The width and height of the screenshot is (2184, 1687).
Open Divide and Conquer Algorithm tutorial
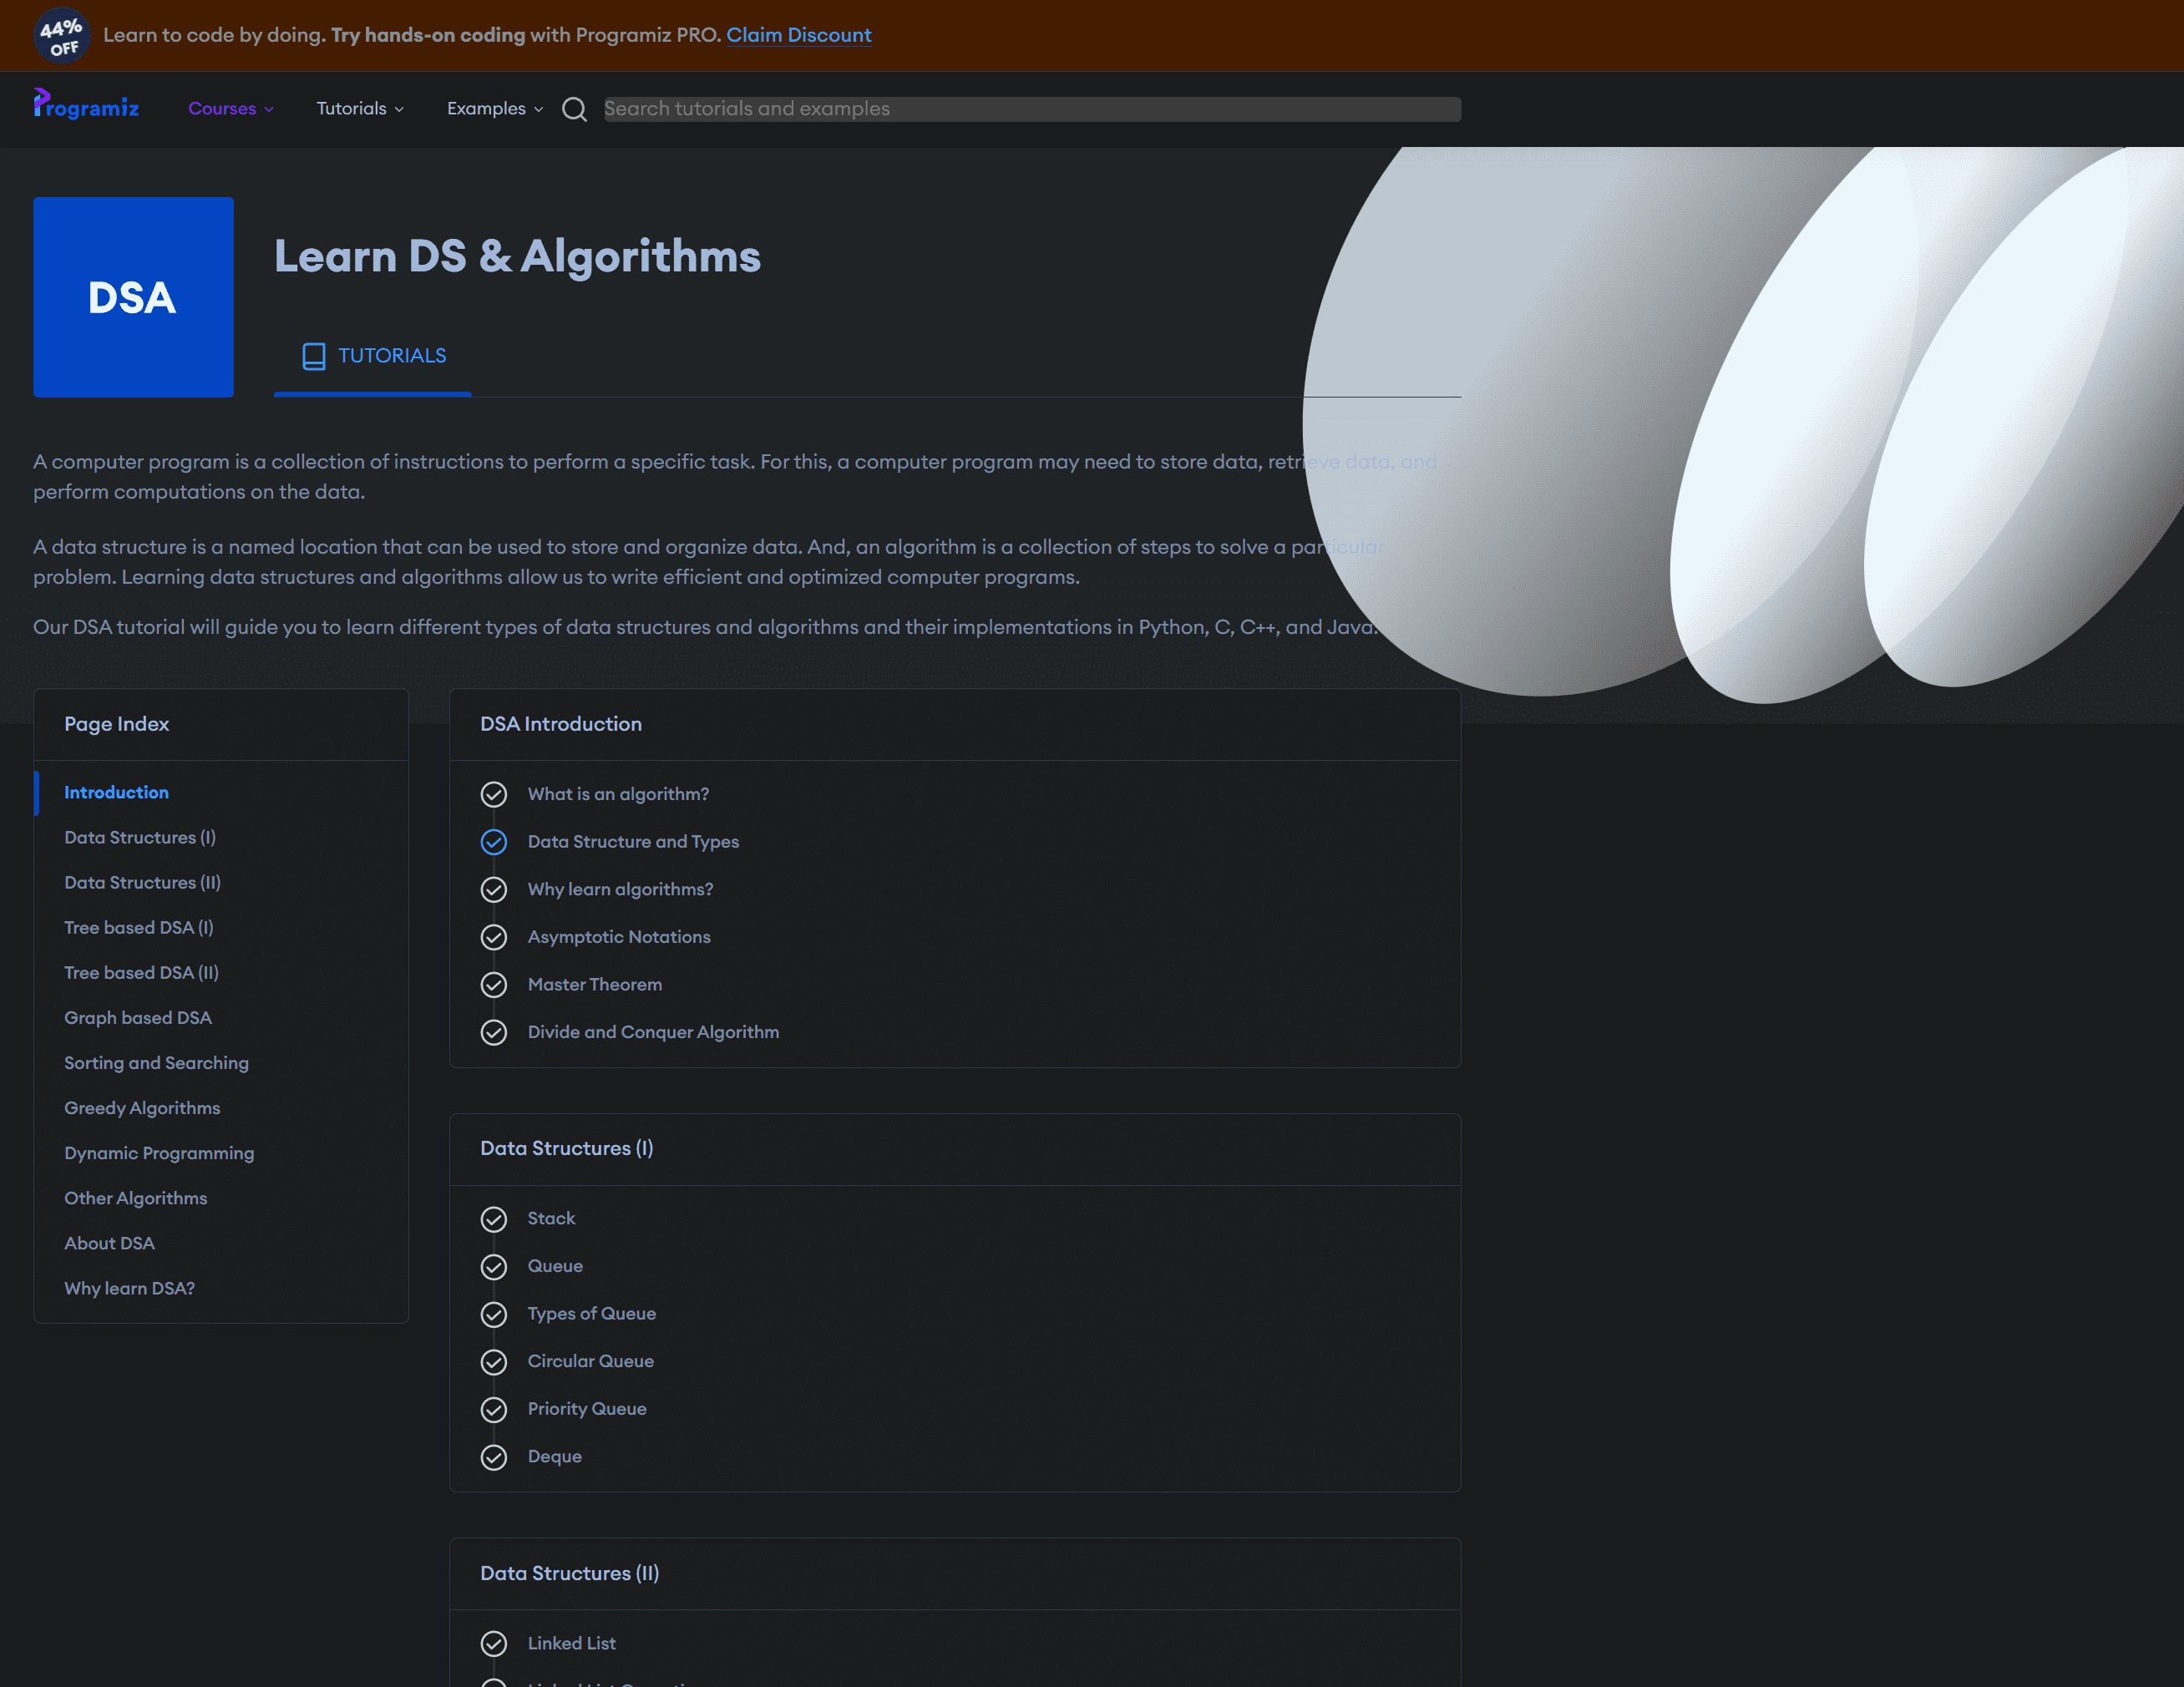(653, 1032)
